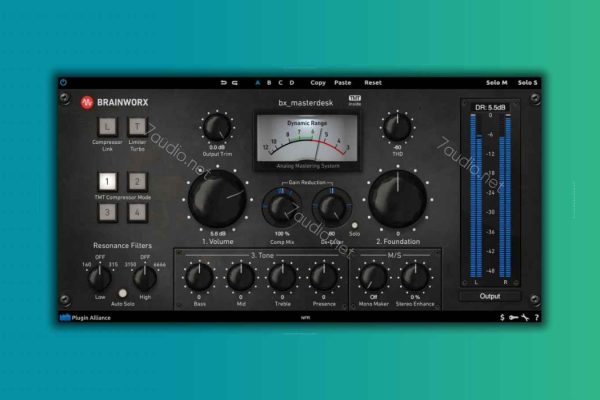Click the Treble tone knob

[x=282, y=277]
